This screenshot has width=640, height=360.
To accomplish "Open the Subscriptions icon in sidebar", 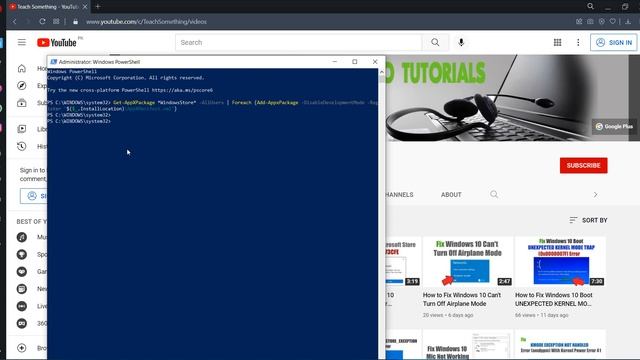I will [22, 103].
